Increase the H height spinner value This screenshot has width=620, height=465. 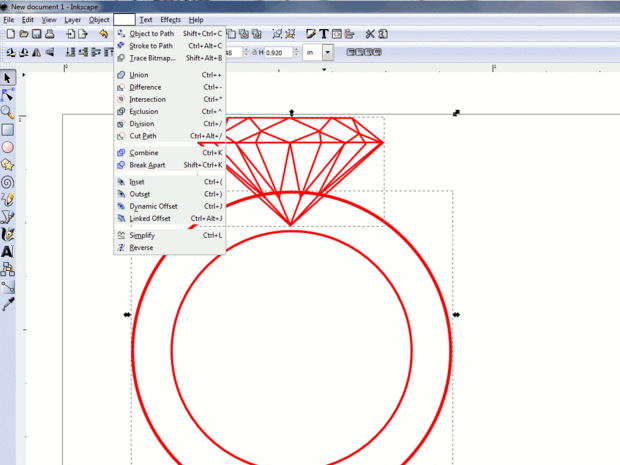coord(297,49)
